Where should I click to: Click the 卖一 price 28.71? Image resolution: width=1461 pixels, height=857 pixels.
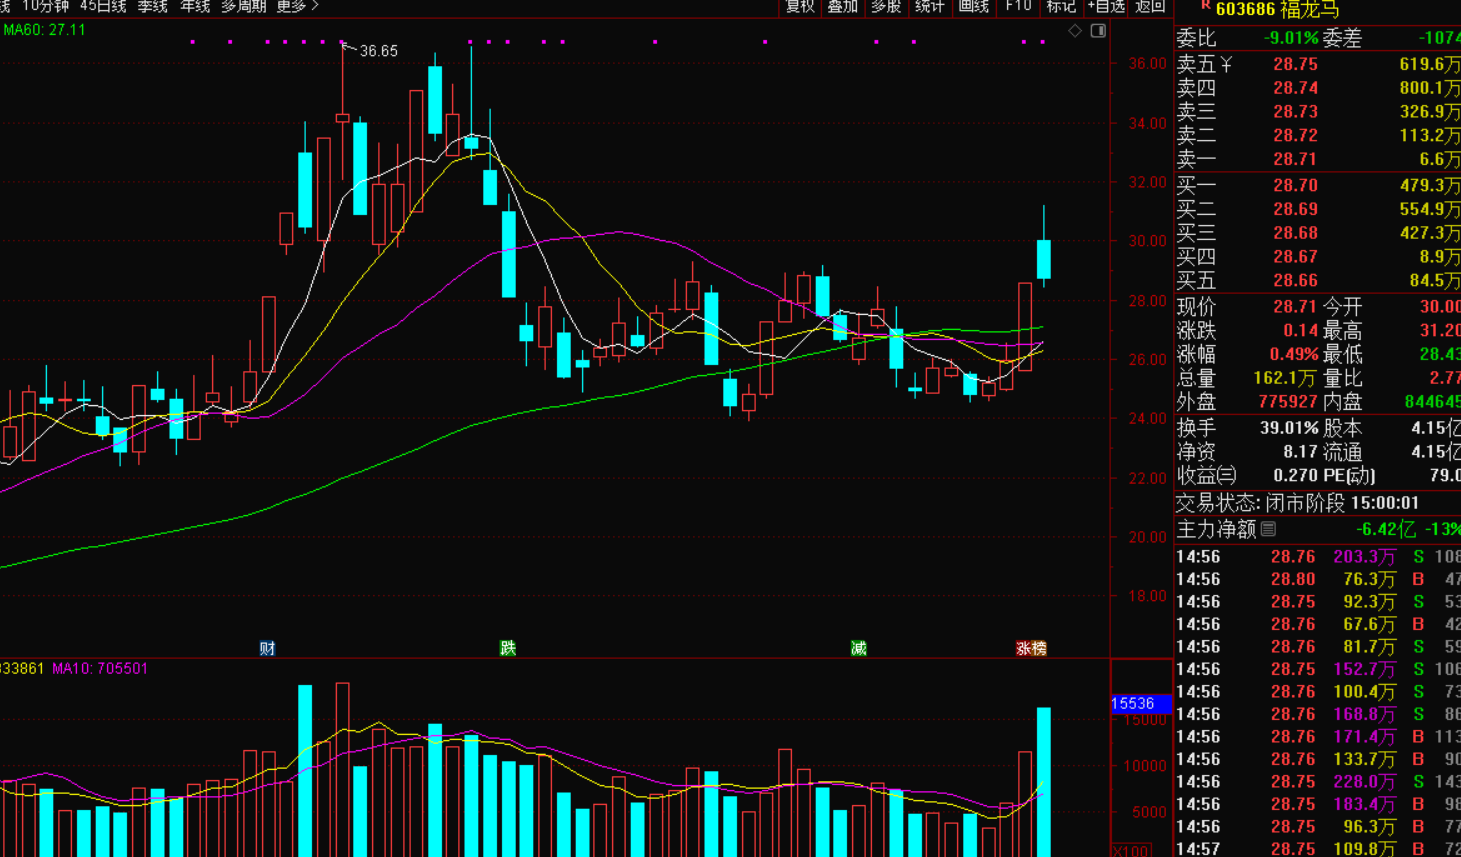(1295, 159)
